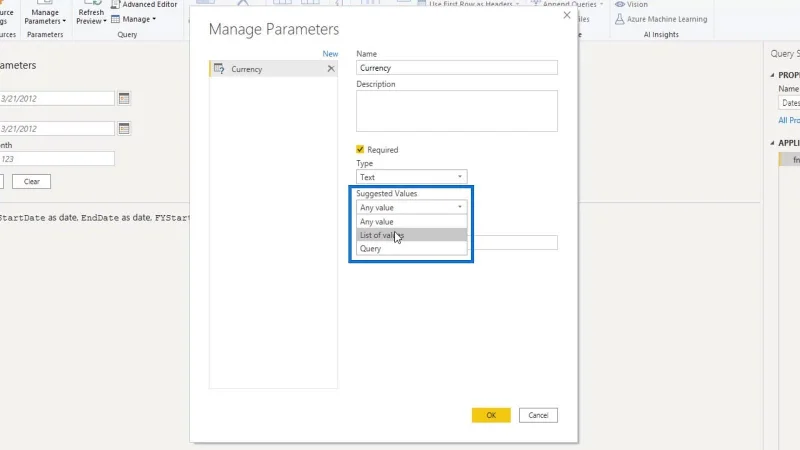Focus the Description text area
Screen dimensions: 800x450
457,111
